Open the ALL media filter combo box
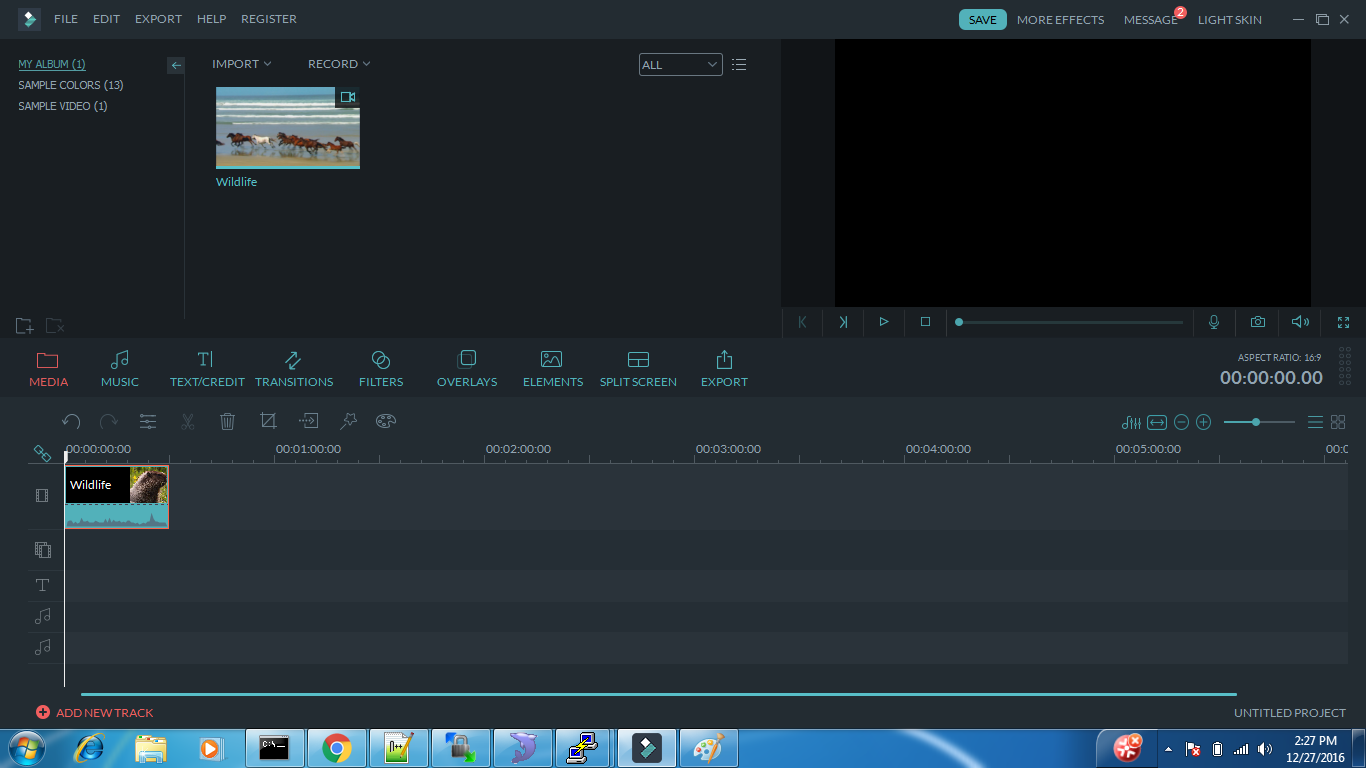 (681, 65)
